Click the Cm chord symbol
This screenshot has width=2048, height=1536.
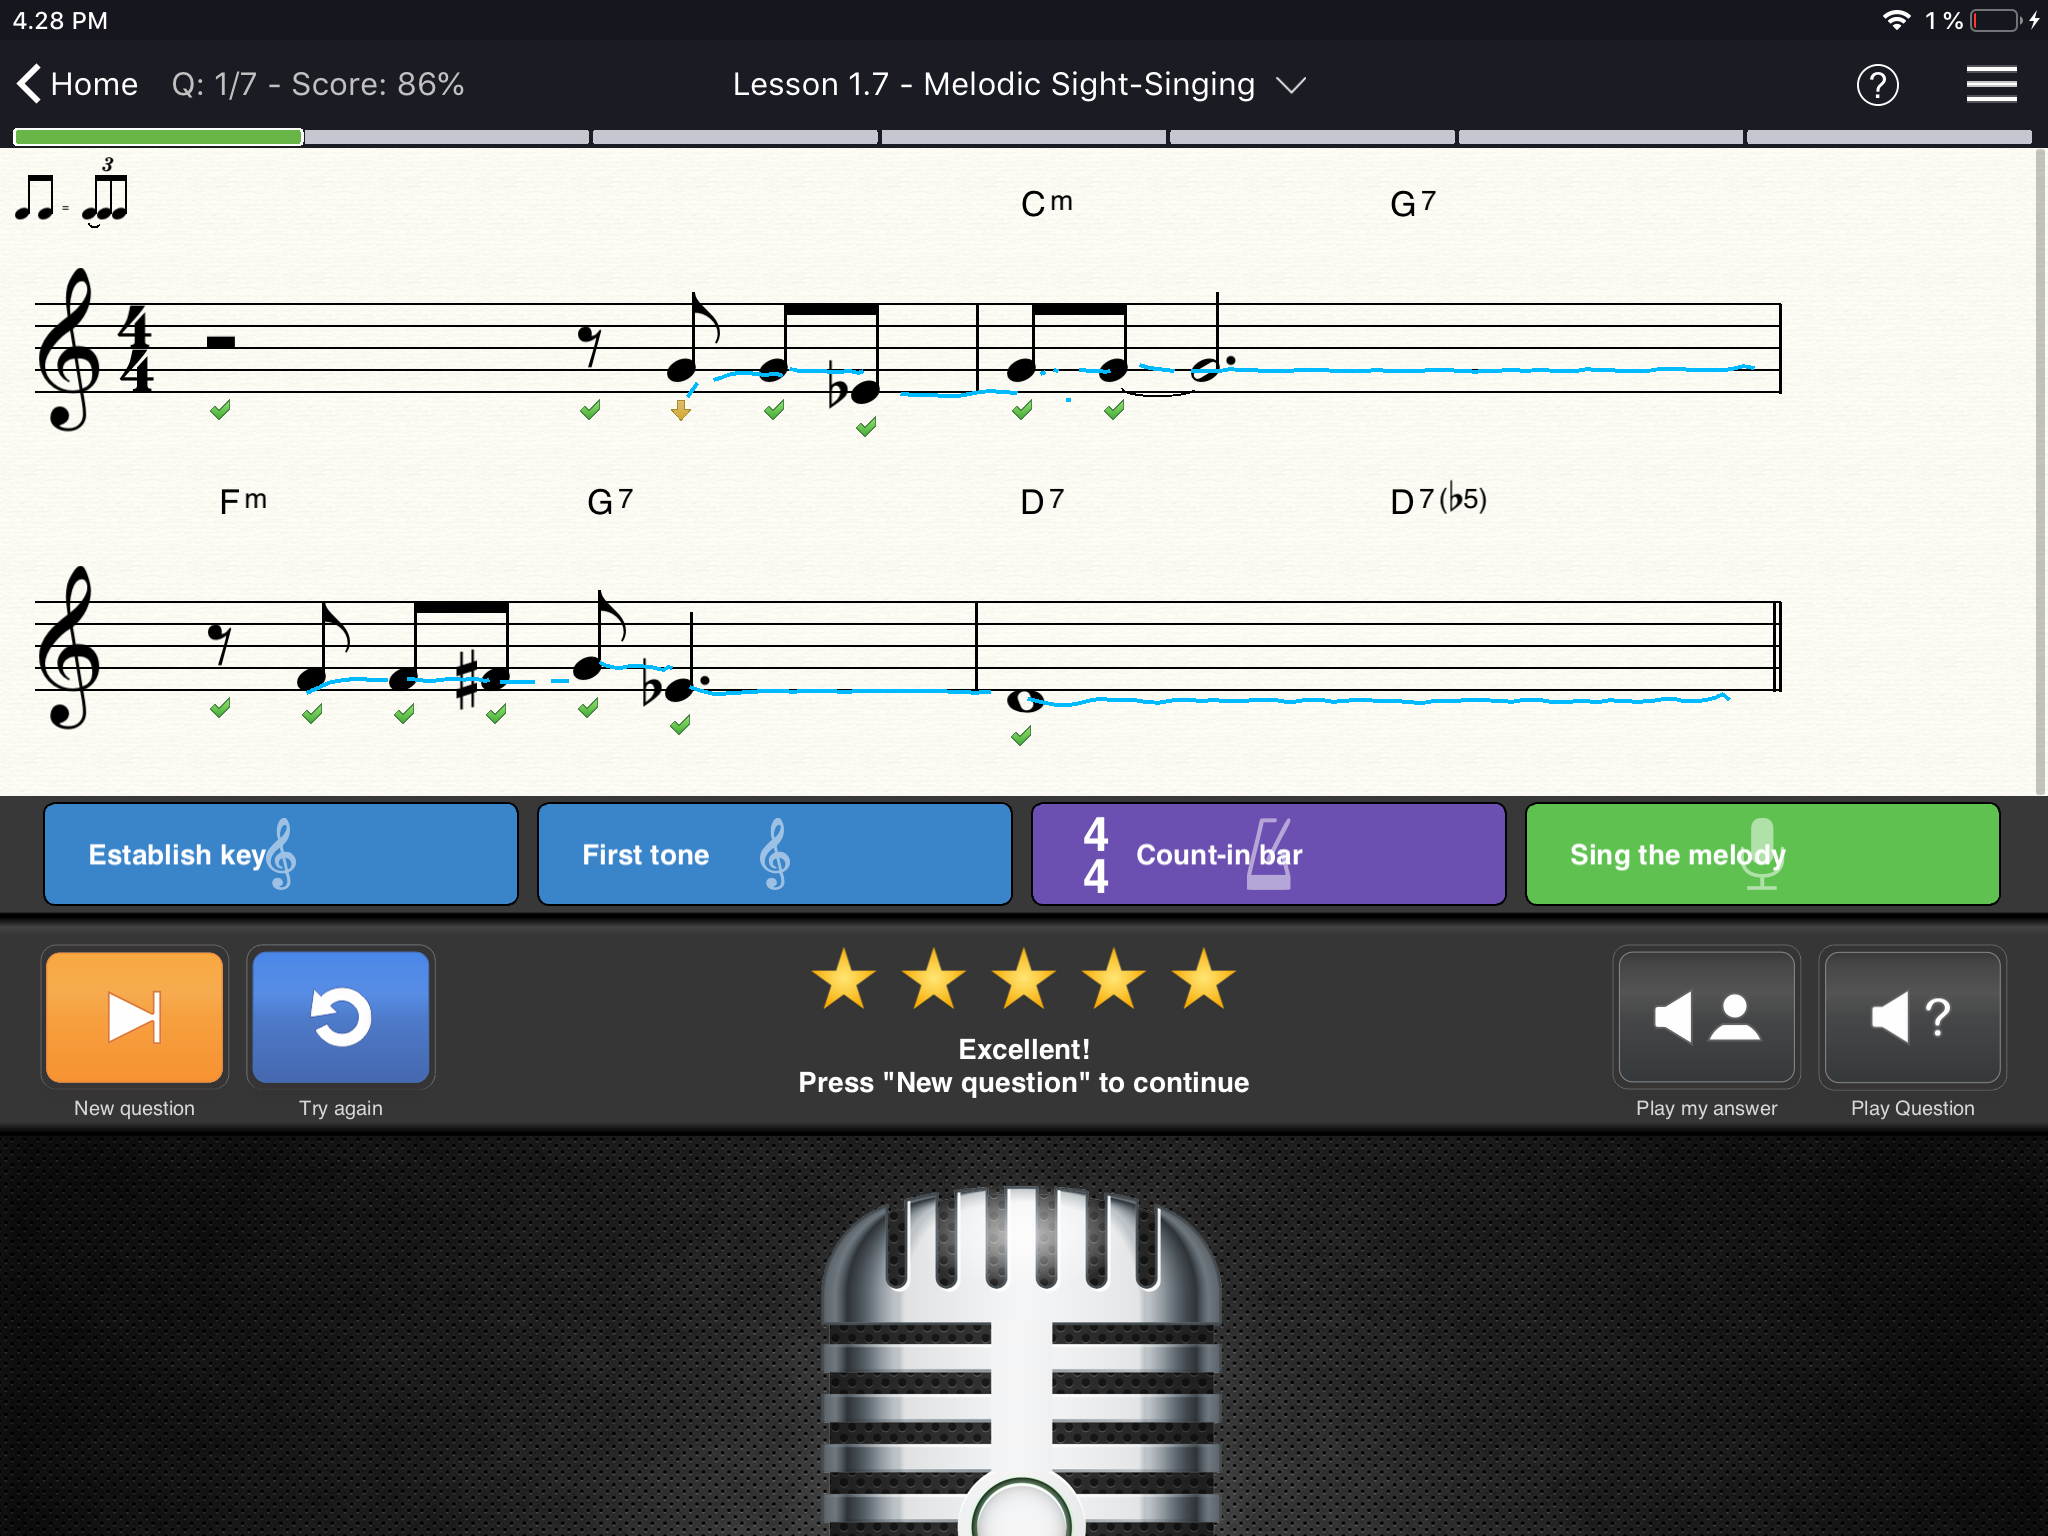[x=1046, y=203]
